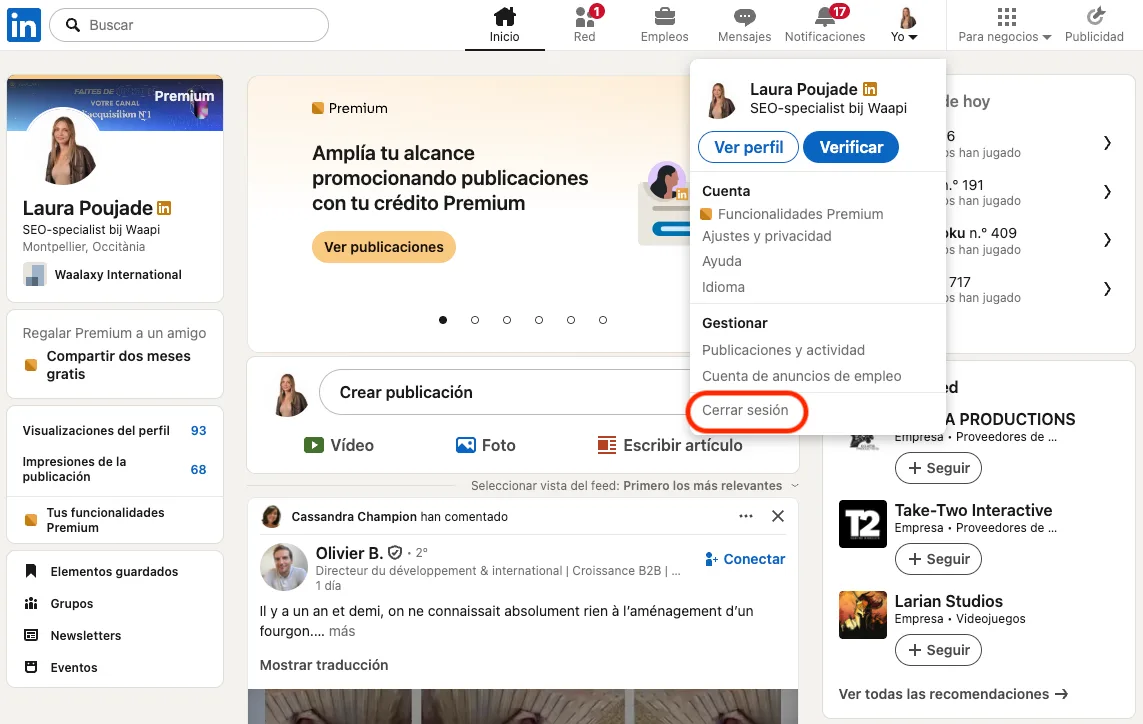The image size is (1143, 724).
Task: Open Ver todas las recomendaciones link
Action: click(953, 694)
